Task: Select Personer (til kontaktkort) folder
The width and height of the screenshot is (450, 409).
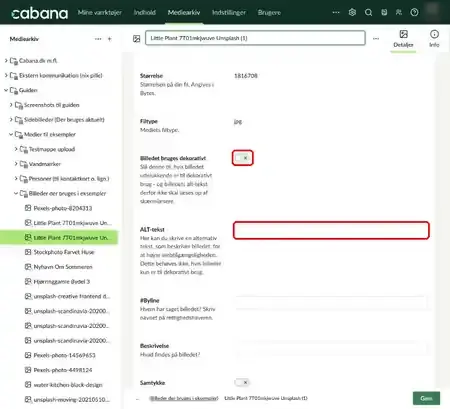Action: click(69, 179)
